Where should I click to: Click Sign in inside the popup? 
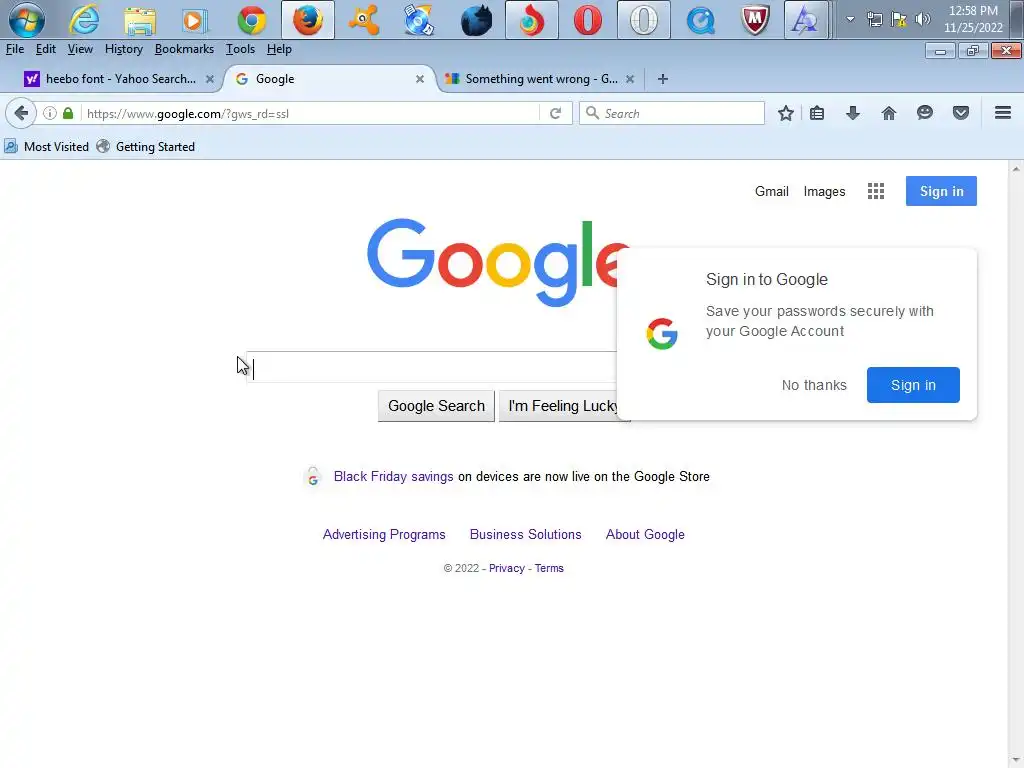(x=913, y=385)
